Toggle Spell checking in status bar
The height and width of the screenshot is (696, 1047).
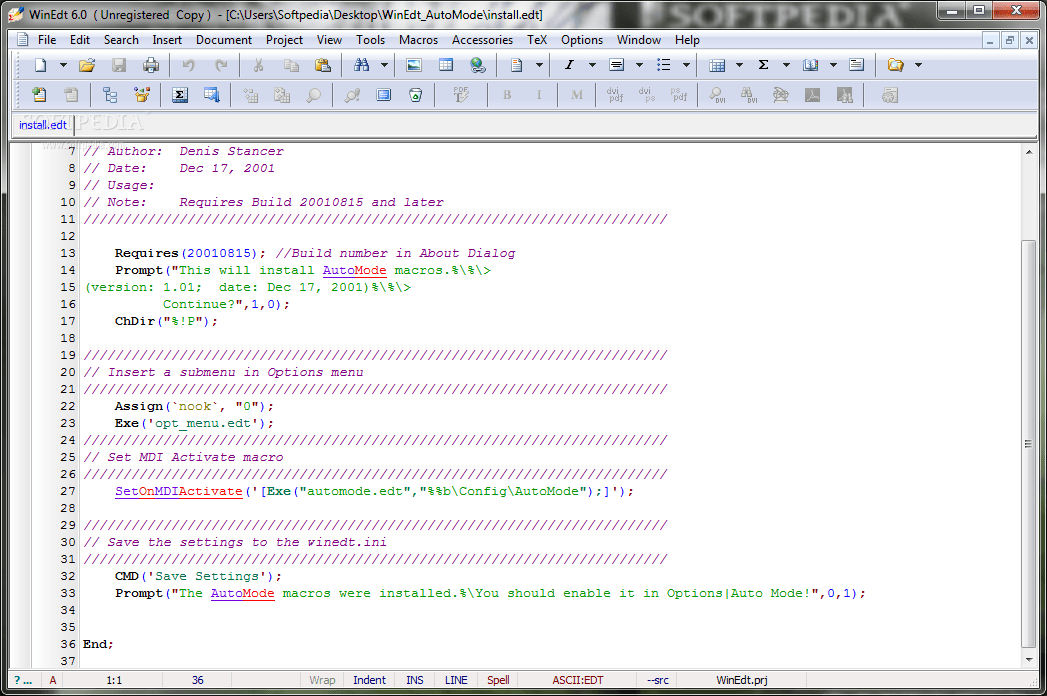(x=498, y=680)
